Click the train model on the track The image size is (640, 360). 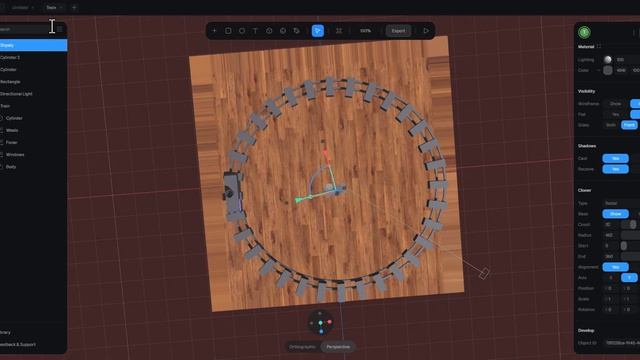pyautogui.click(x=233, y=196)
